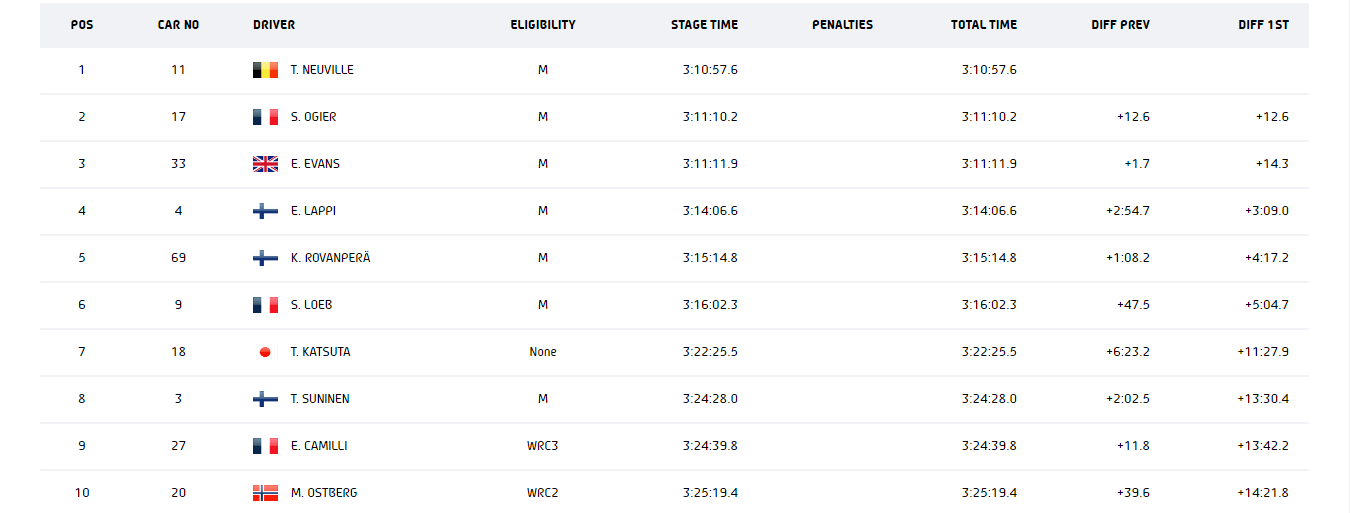Click the Finnish flag beside K. Rovanperä

coord(265,258)
